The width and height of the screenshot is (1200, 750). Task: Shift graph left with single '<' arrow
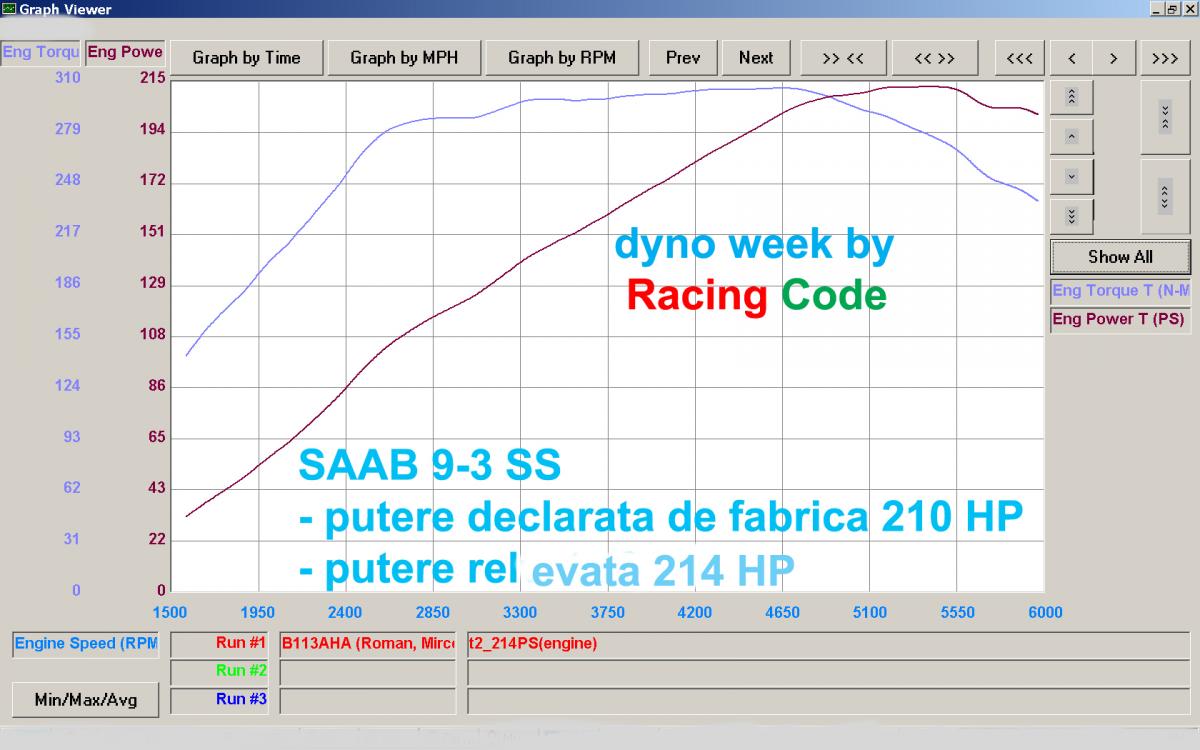click(1072, 58)
